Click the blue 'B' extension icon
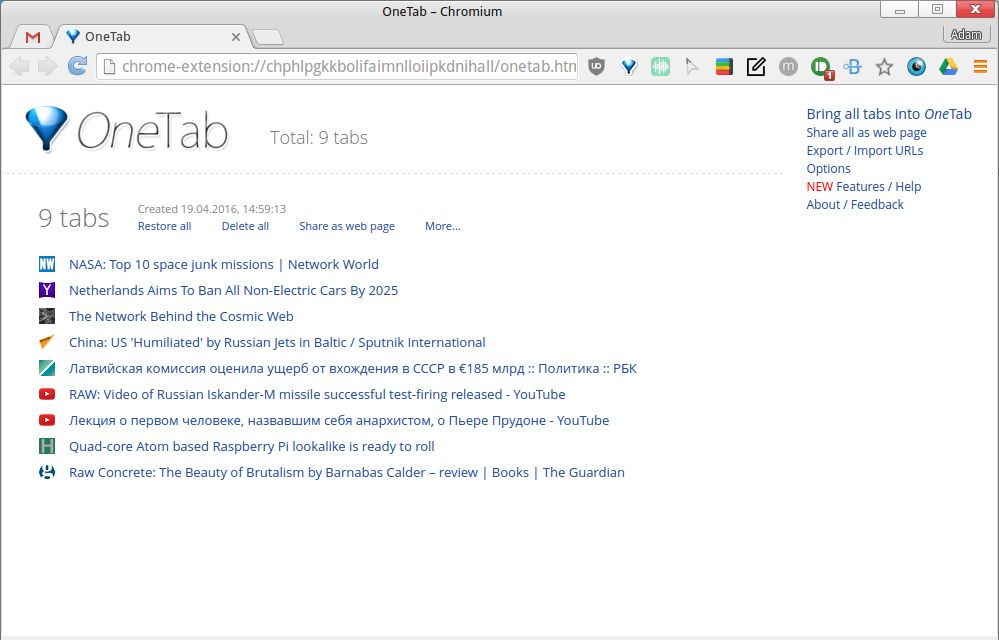 (x=852, y=66)
